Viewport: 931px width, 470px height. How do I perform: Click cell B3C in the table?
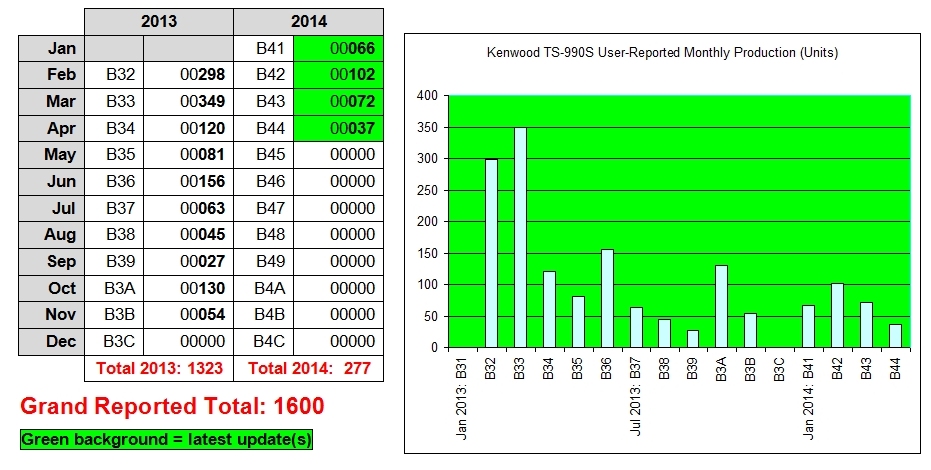(114, 342)
